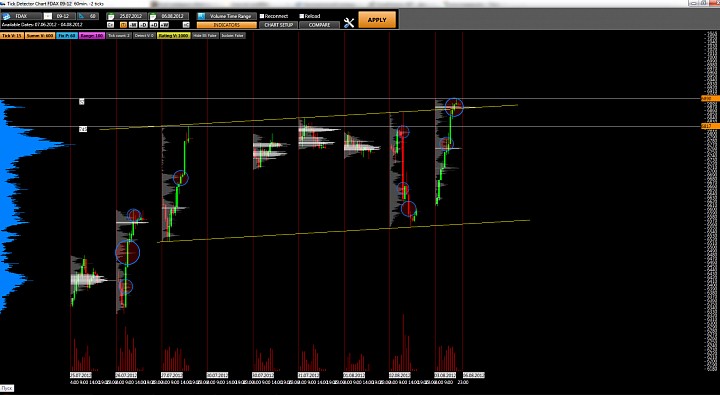Enable the Reconnect checkbox
720x395 pixels.
click(262, 16)
